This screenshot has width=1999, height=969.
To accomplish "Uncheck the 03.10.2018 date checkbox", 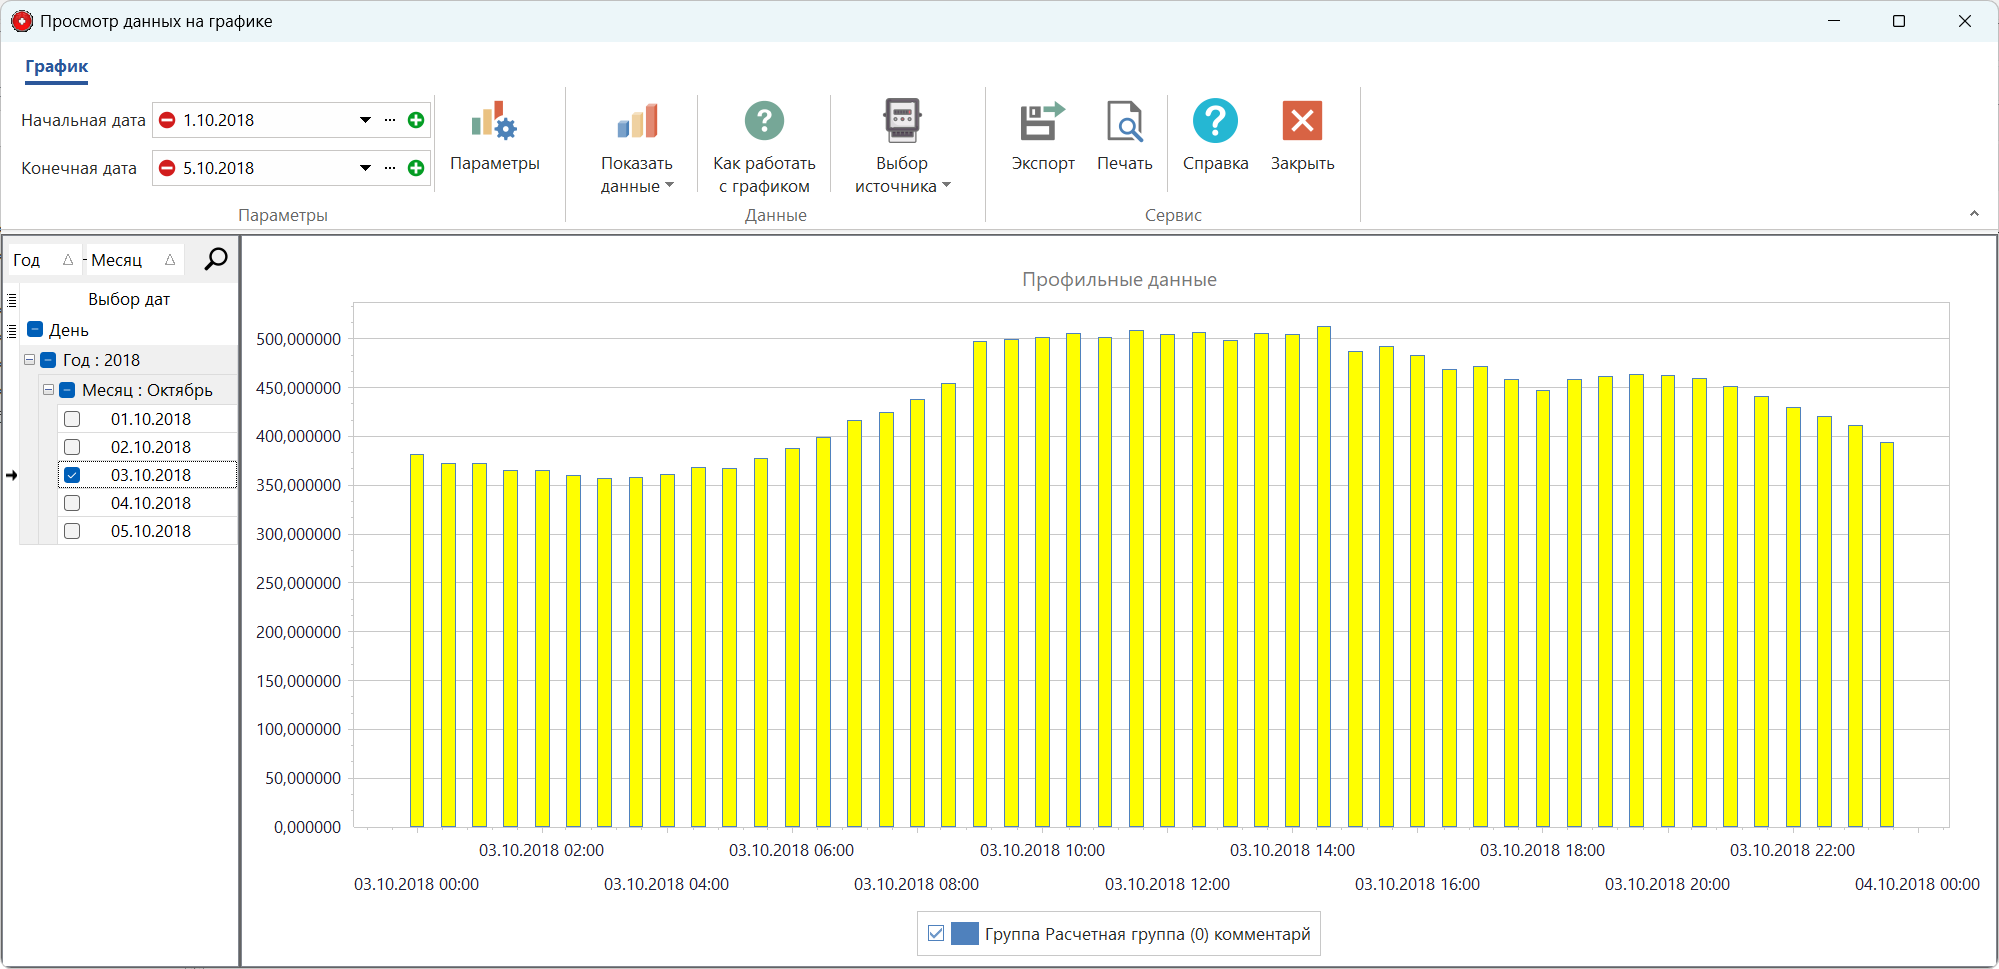I will coord(71,475).
